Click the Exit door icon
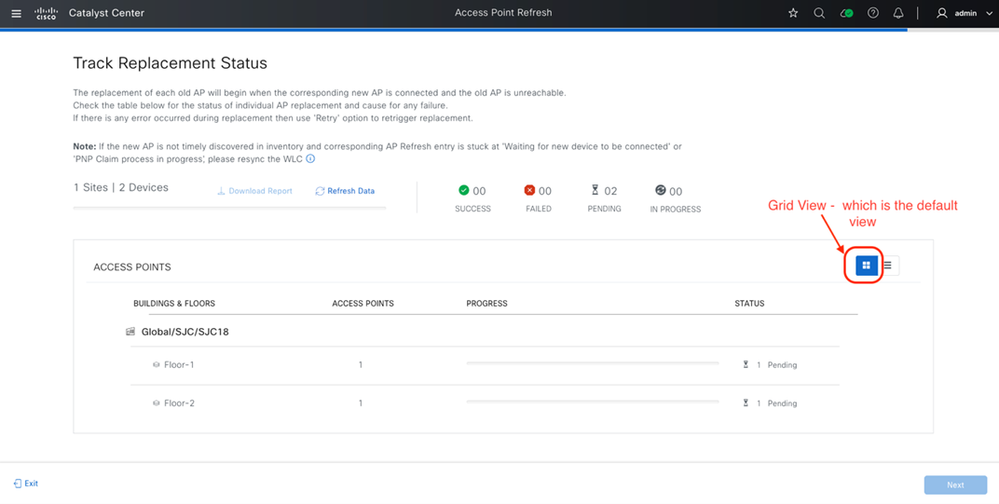Viewport: 999px width, 504px height. click(18, 484)
